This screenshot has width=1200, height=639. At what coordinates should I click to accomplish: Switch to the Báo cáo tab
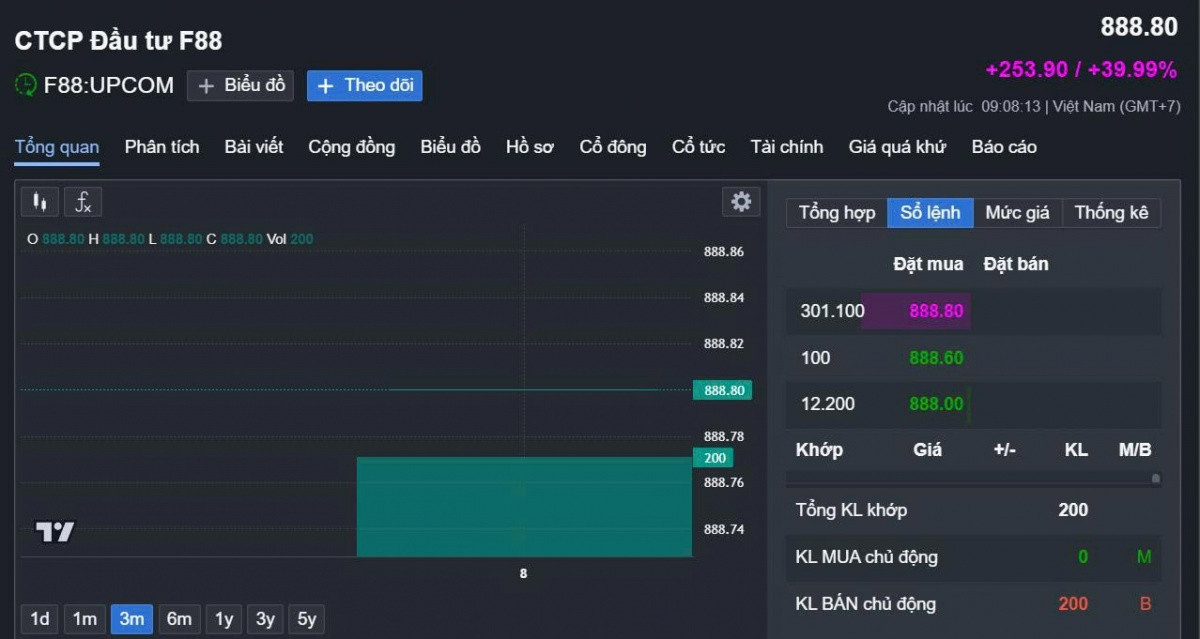(x=1004, y=147)
